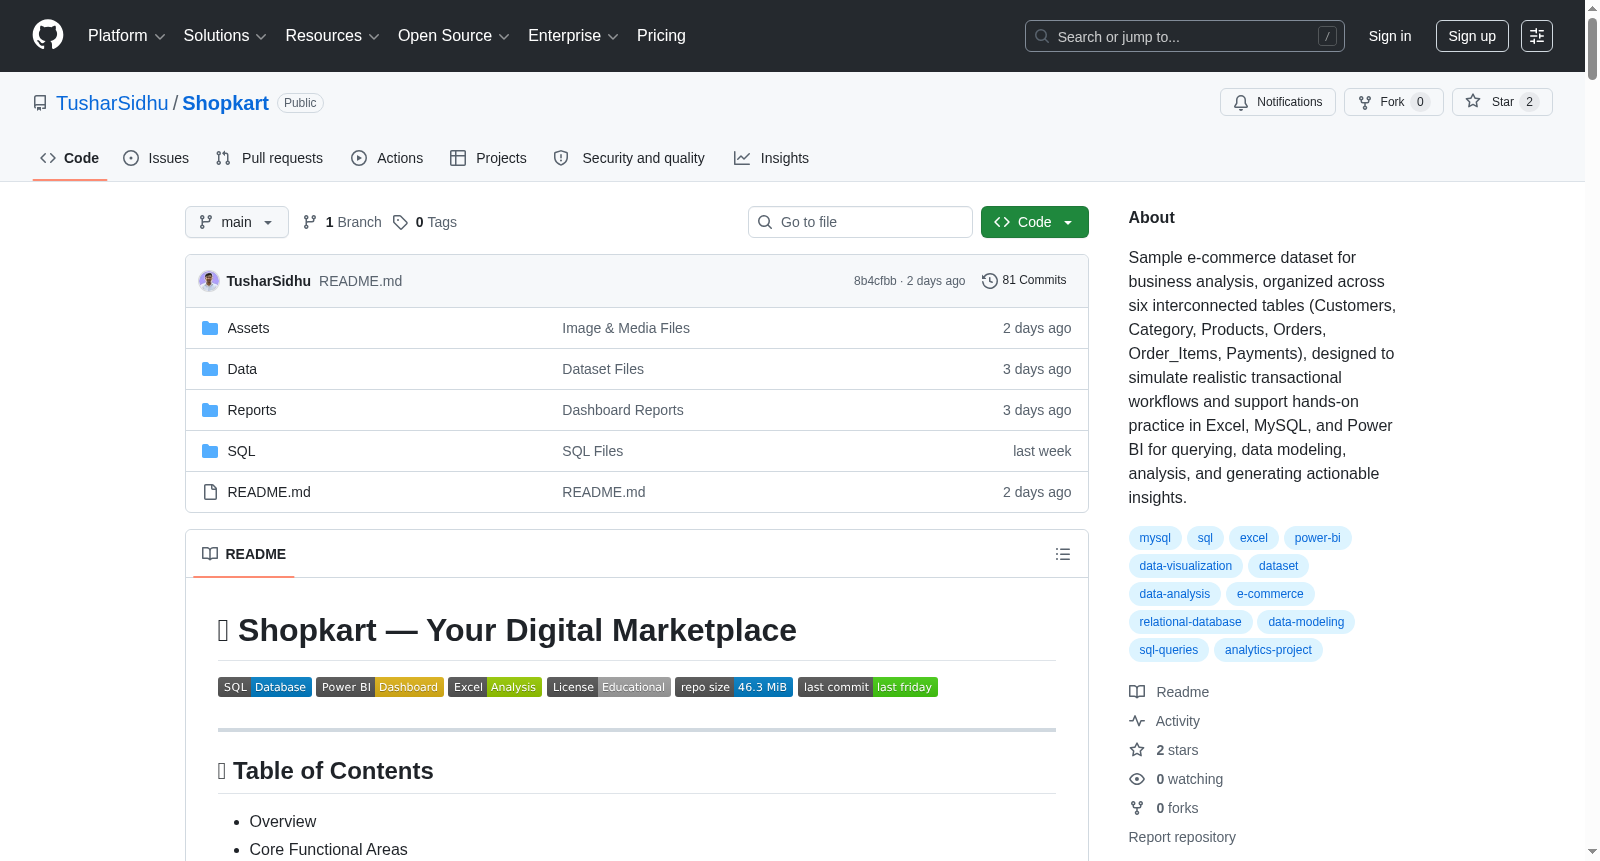The image size is (1600, 861).
Task: Open the green Code dropdown button
Action: 1035,222
